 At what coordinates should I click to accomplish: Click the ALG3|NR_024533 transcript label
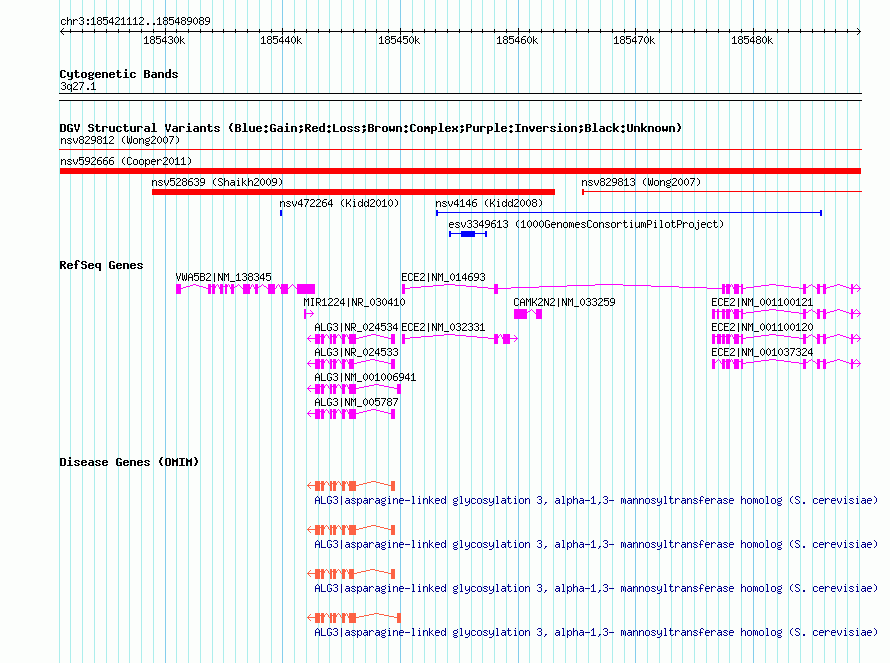coord(356,352)
